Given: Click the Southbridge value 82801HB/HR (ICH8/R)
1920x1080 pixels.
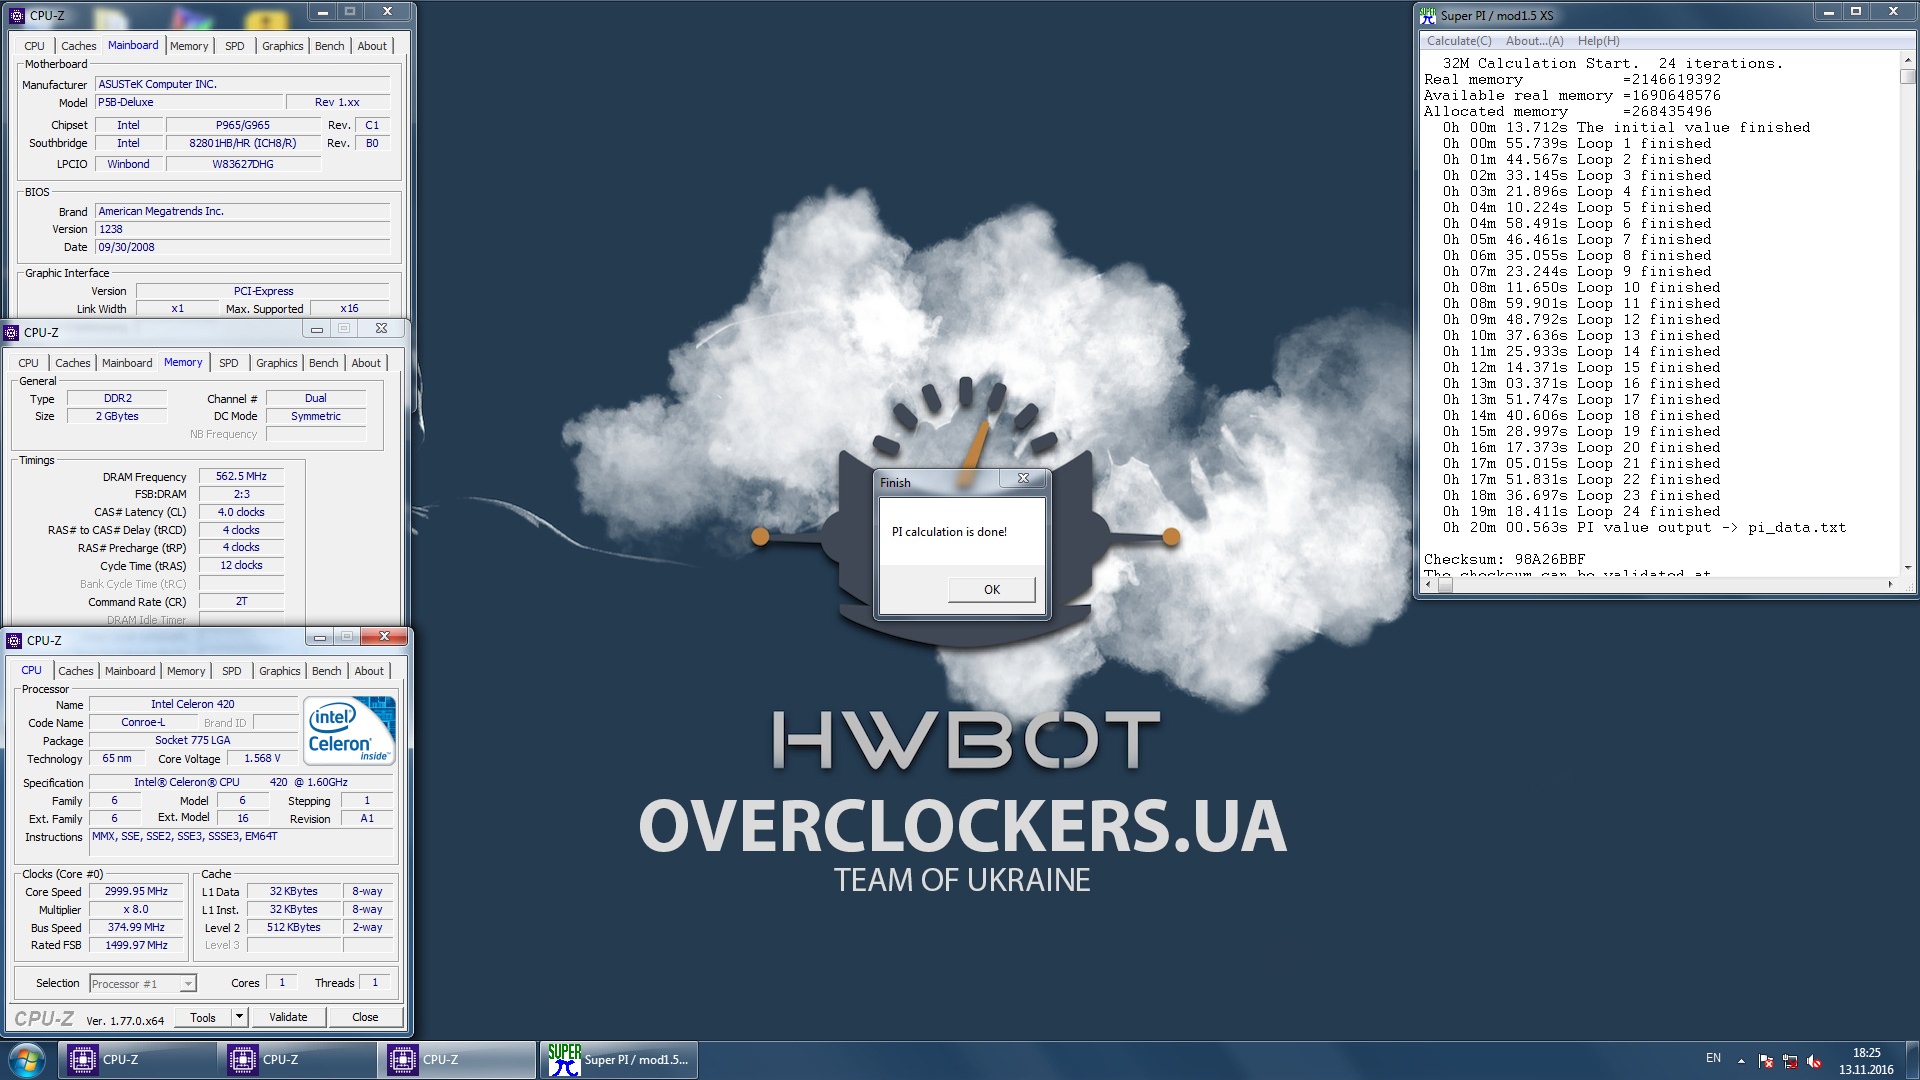Looking at the screenshot, I should coord(243,144).
